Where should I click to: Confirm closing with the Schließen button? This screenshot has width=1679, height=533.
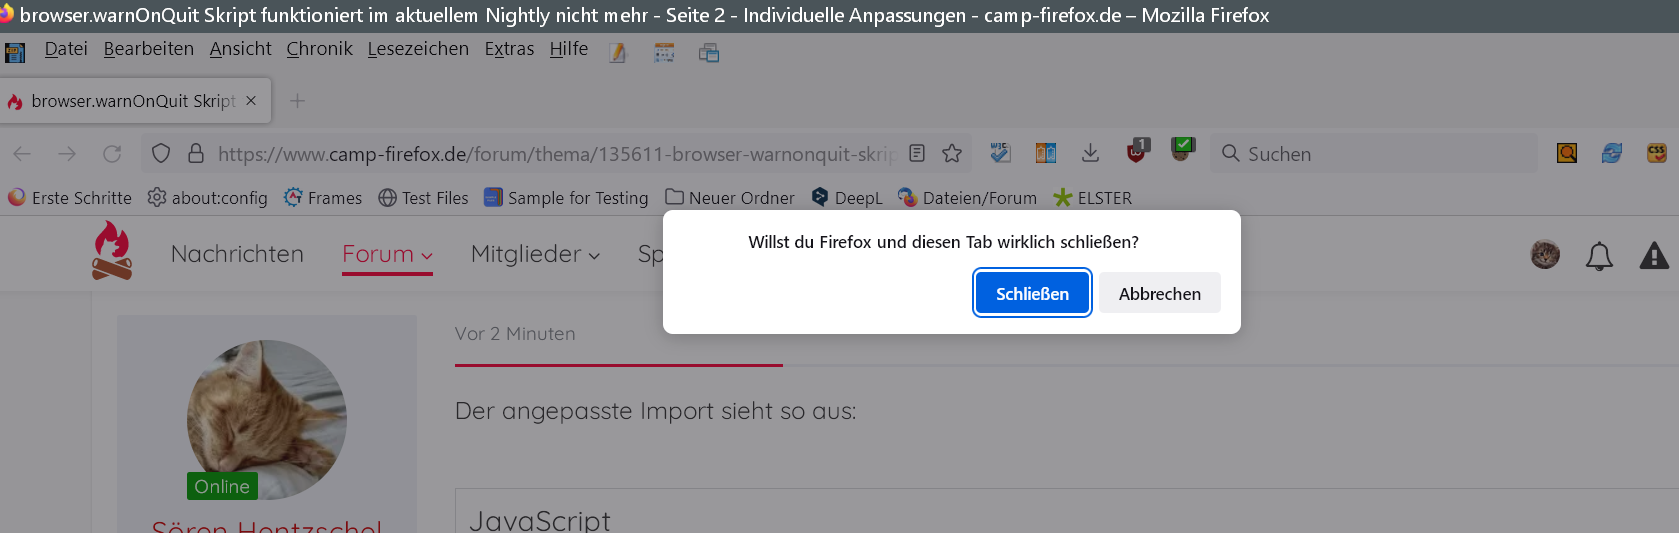pyautogui.click(x=1032, y=293)
